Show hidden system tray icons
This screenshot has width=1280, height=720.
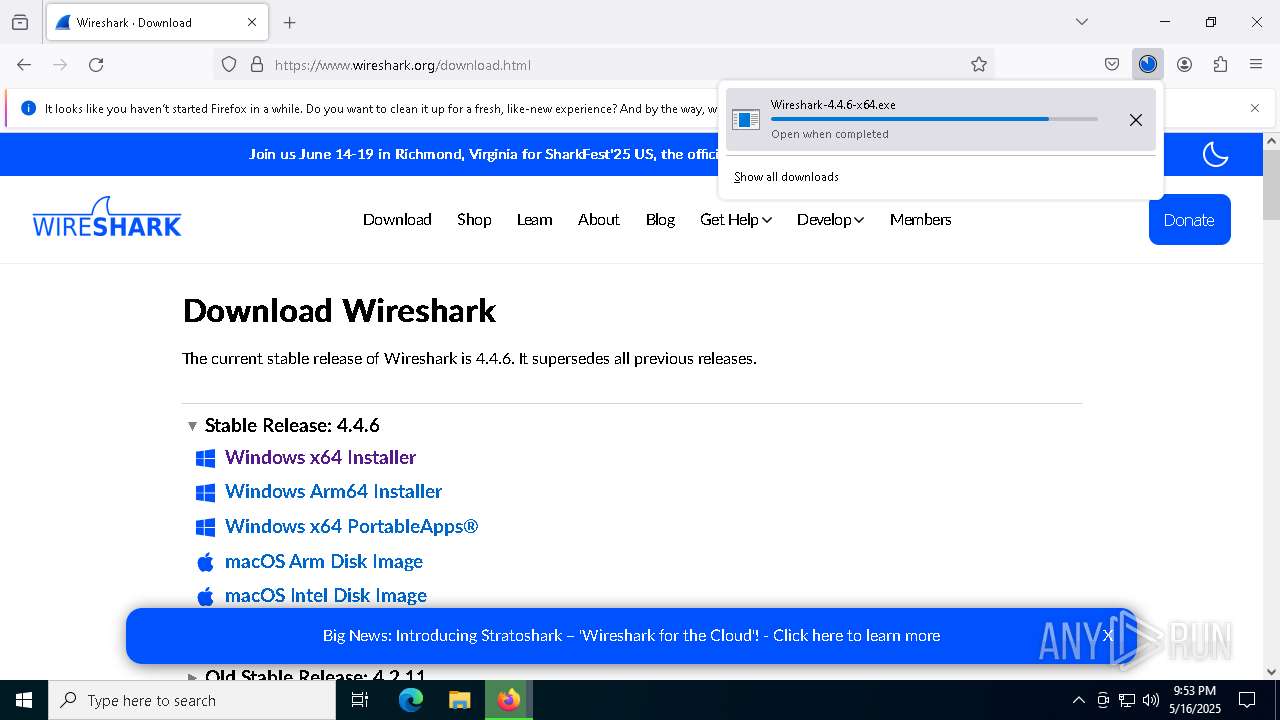pos(1078,700)
